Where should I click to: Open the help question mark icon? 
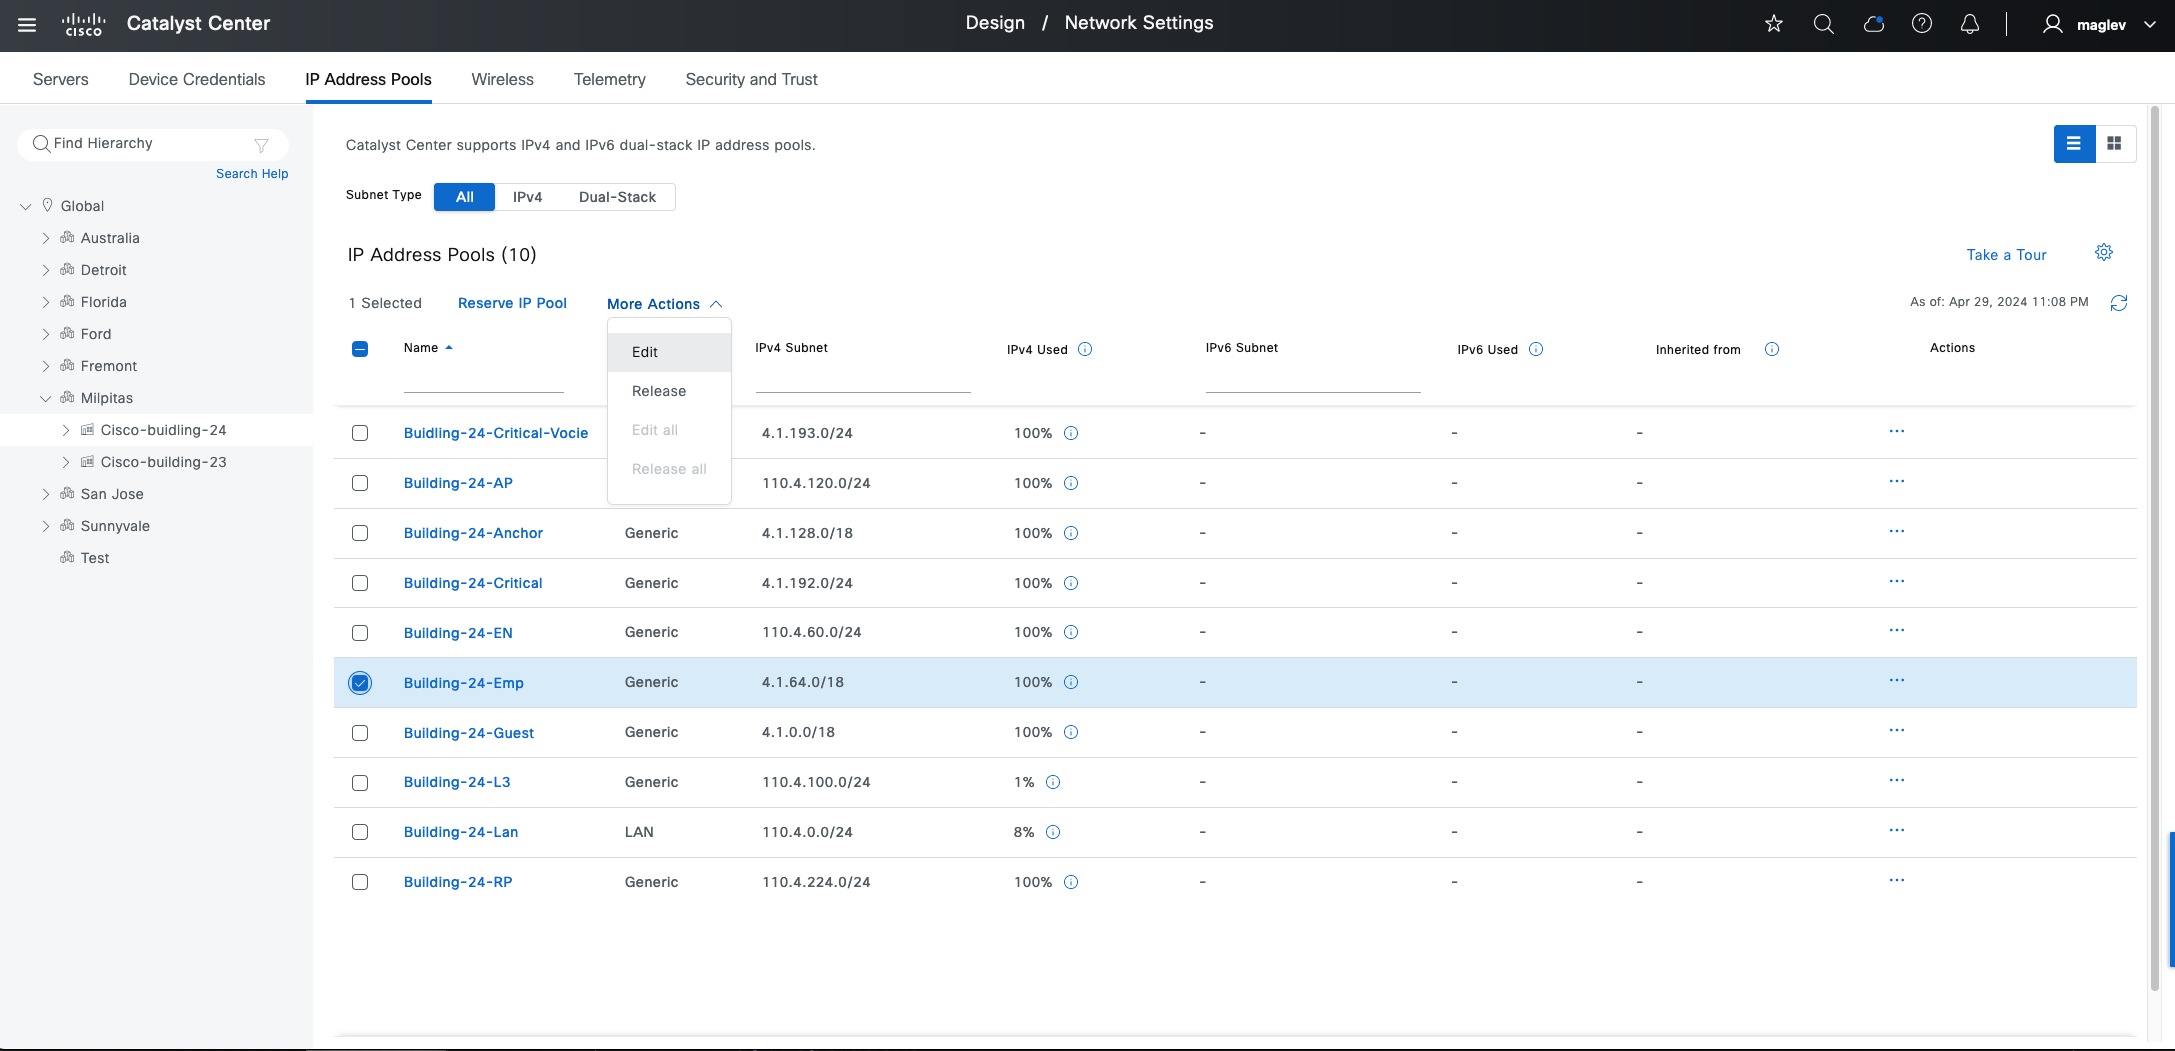coord(1922,24)
